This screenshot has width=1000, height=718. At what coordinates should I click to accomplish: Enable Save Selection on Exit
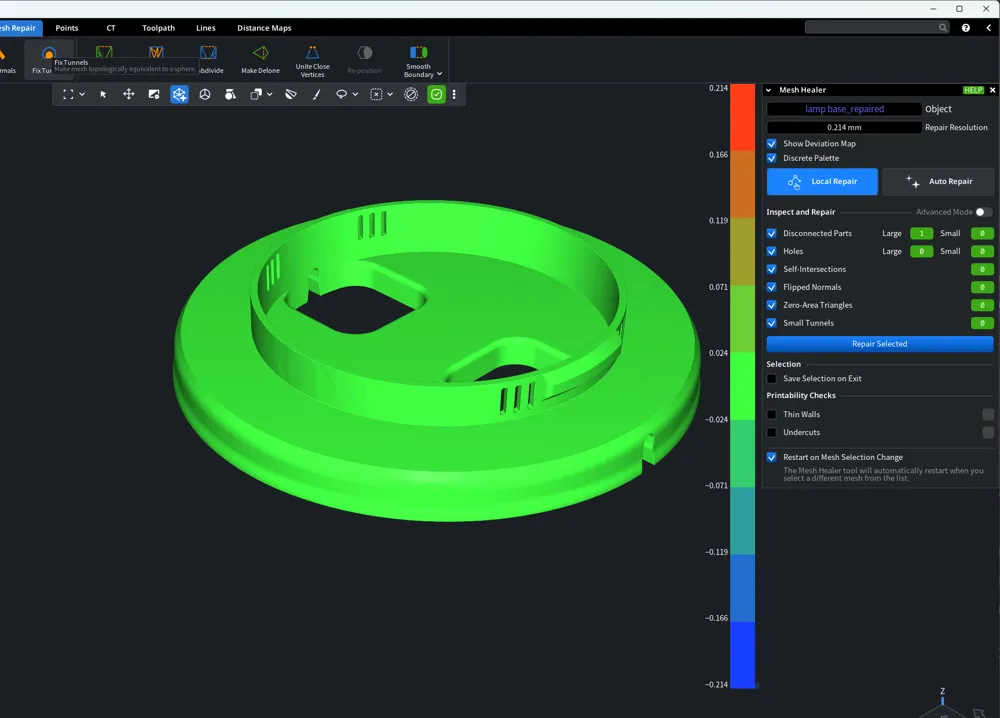tap(772, 378)
